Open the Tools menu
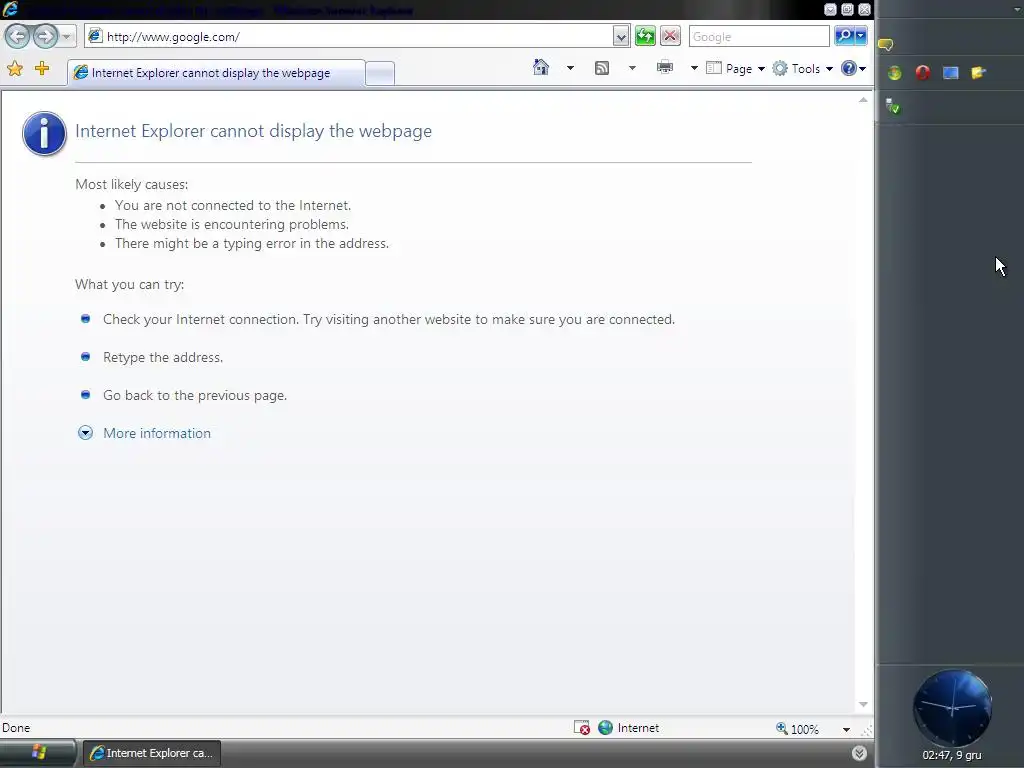 803,69
